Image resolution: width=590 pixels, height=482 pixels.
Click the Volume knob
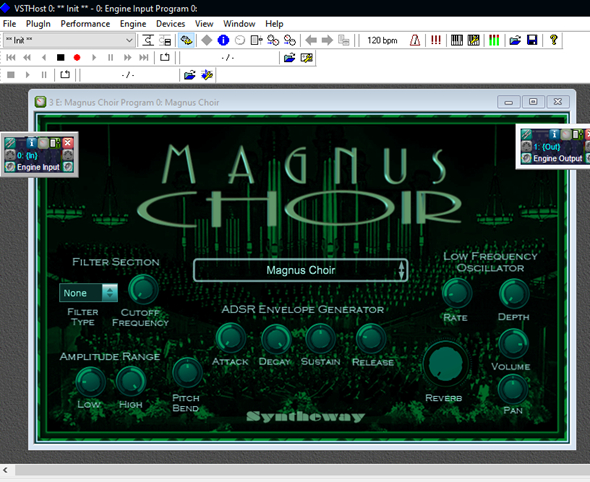coord(513,344)
